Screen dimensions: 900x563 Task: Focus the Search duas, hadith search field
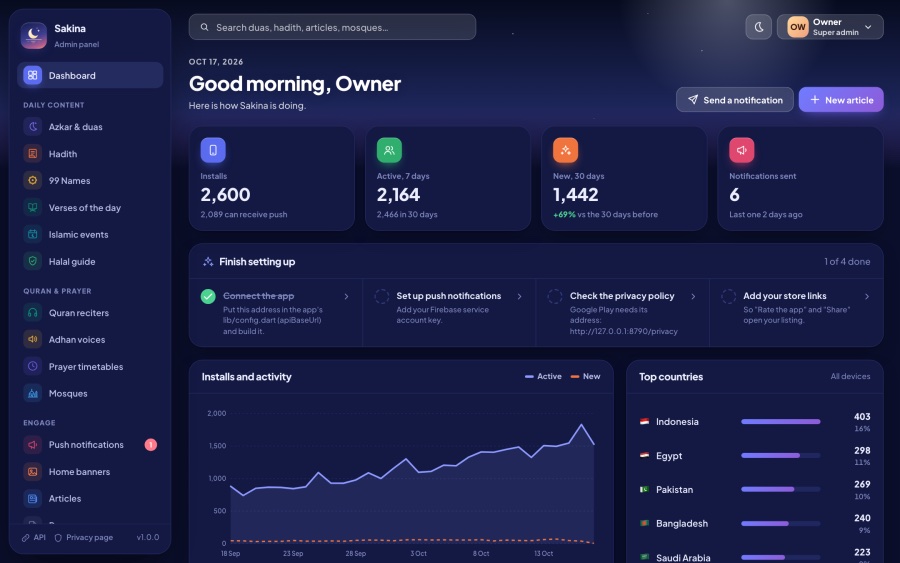pyautogui.click(x=332, y=27)
